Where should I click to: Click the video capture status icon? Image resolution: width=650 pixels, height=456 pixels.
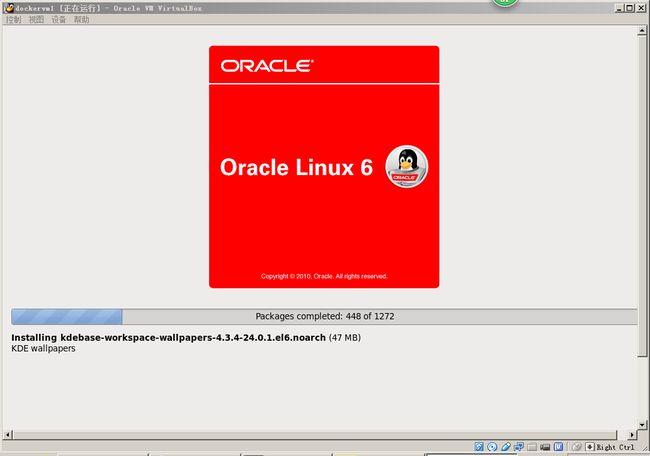click(x=545, y=447)
